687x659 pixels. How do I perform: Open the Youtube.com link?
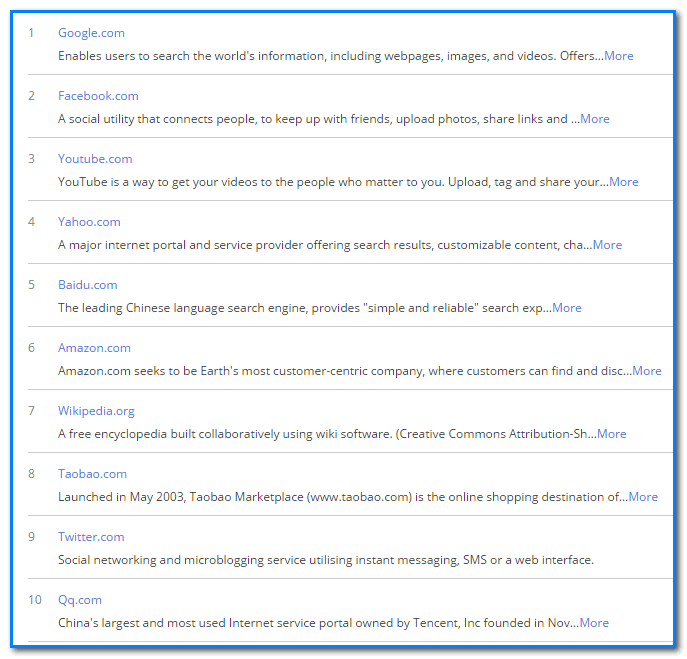click(x=95, y=159)
